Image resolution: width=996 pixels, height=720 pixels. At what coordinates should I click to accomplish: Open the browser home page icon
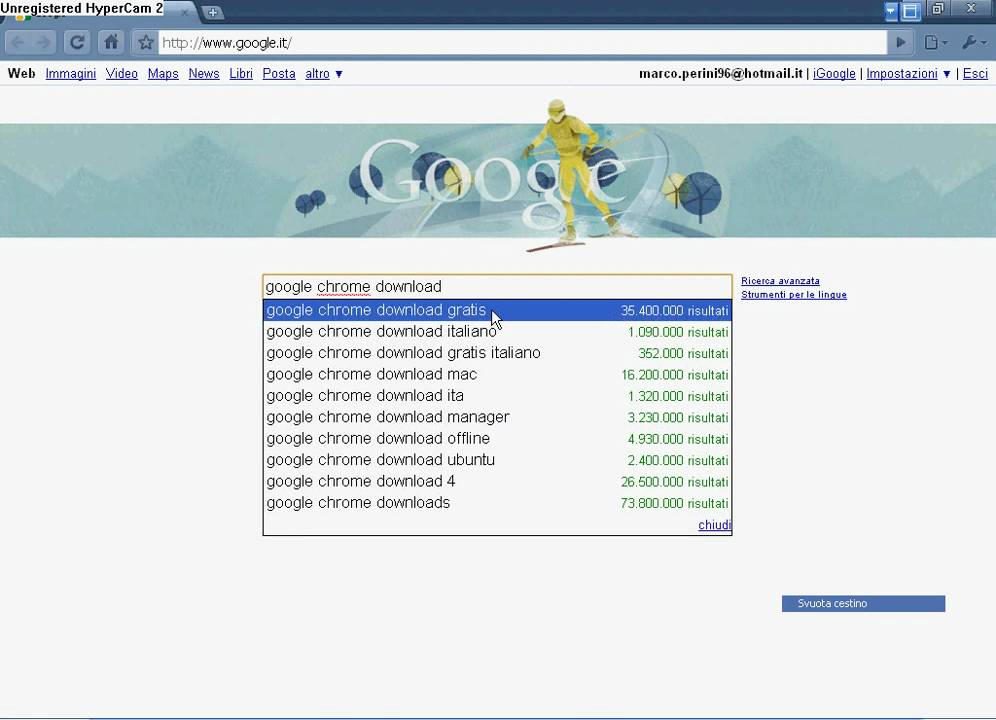(x=111, y=43)
